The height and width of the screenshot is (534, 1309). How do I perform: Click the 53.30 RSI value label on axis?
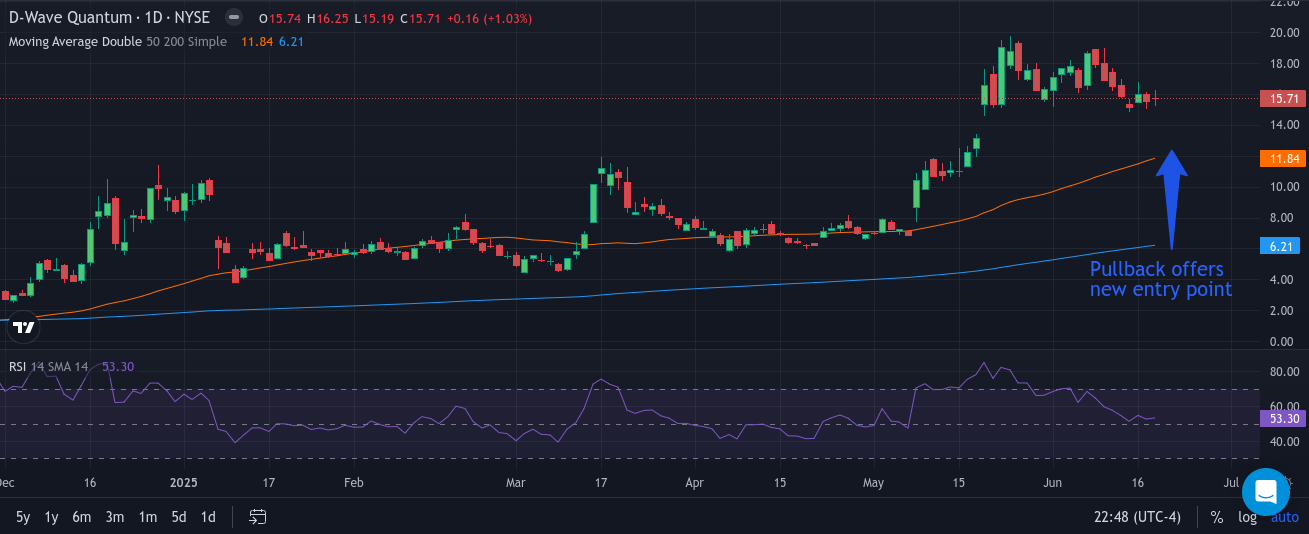[1284, 418]
